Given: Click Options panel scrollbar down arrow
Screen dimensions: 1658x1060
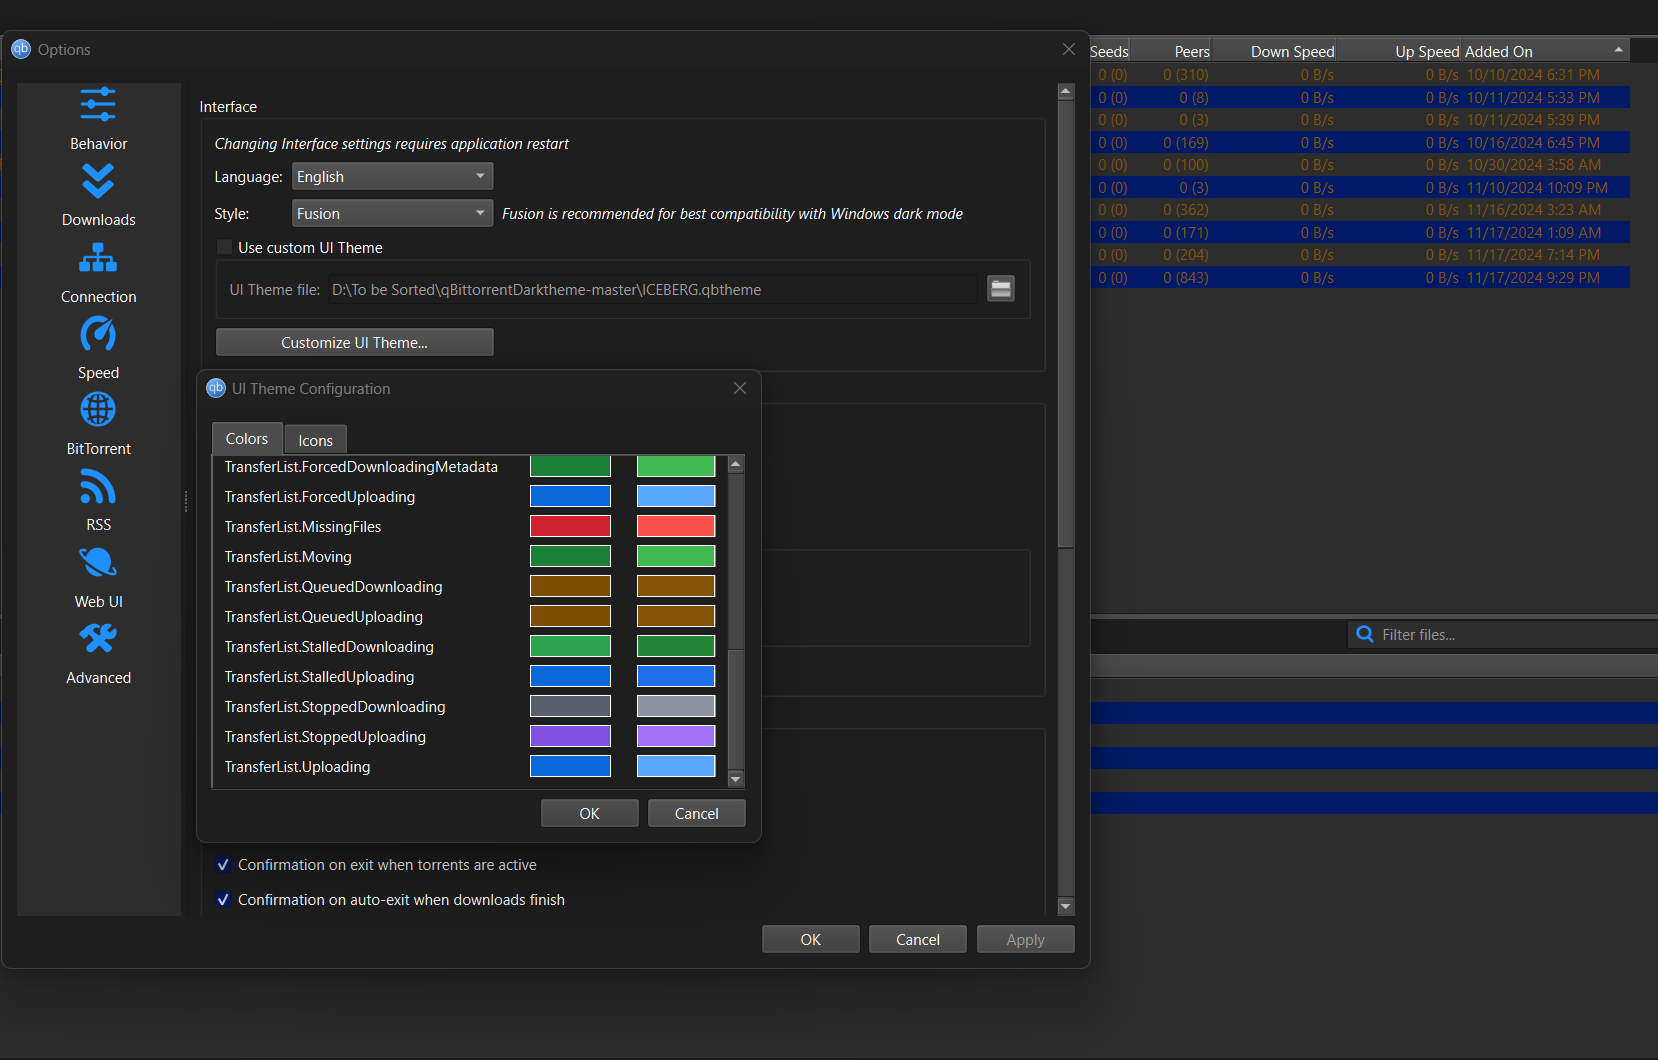Looking at the screenshot, I should 1066,906.
